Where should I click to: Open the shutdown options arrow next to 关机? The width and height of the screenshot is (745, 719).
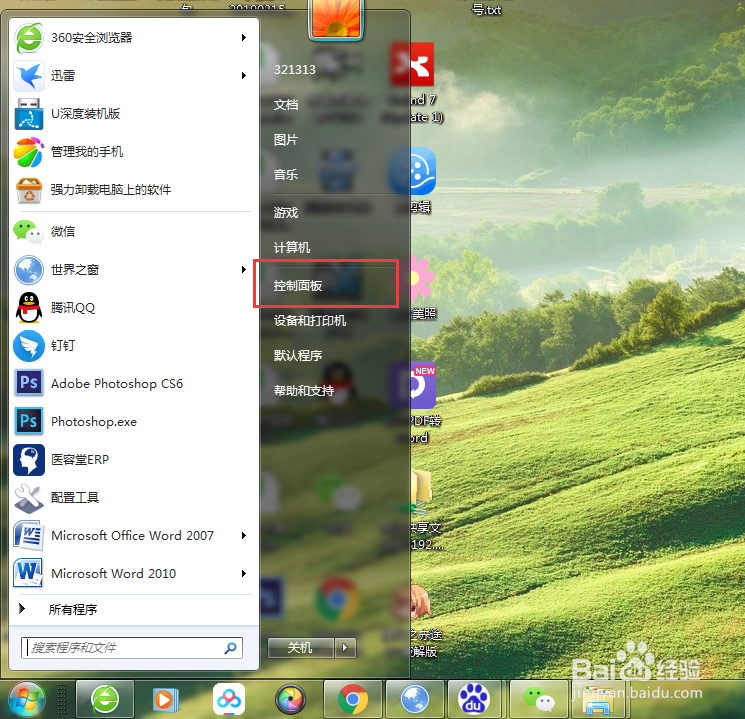pos(345,647)
